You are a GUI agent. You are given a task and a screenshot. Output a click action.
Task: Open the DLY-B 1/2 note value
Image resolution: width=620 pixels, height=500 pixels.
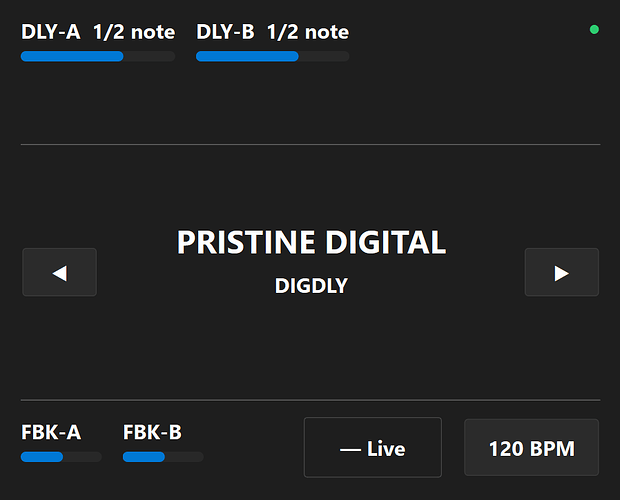(x=309, y=32)
